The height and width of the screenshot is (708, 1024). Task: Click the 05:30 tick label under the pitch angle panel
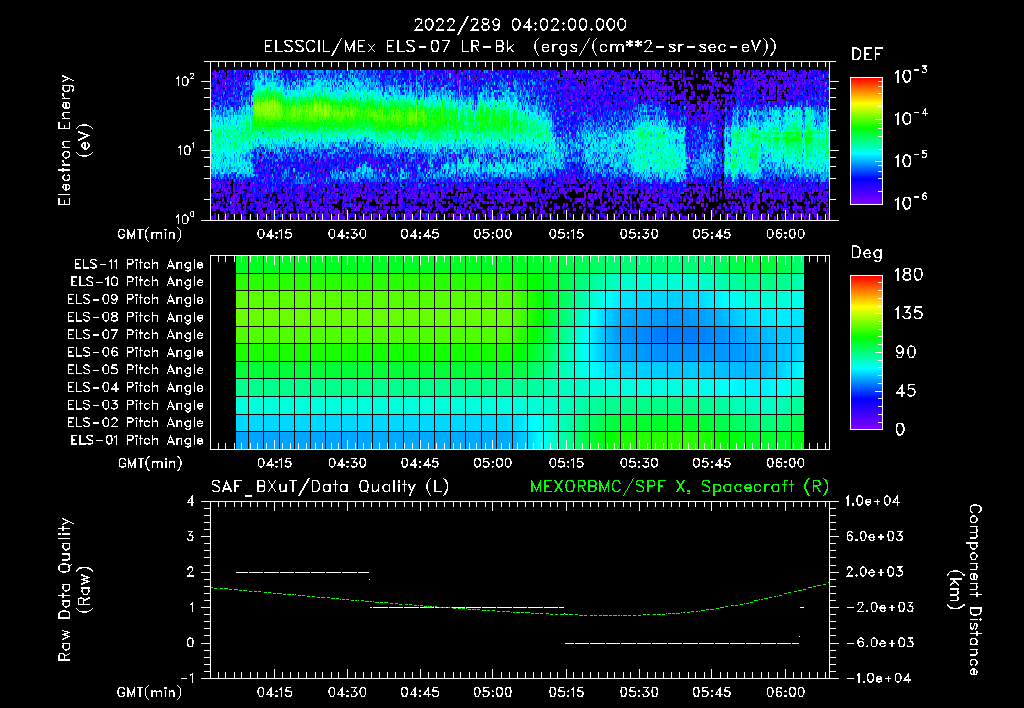coord(639,463)
